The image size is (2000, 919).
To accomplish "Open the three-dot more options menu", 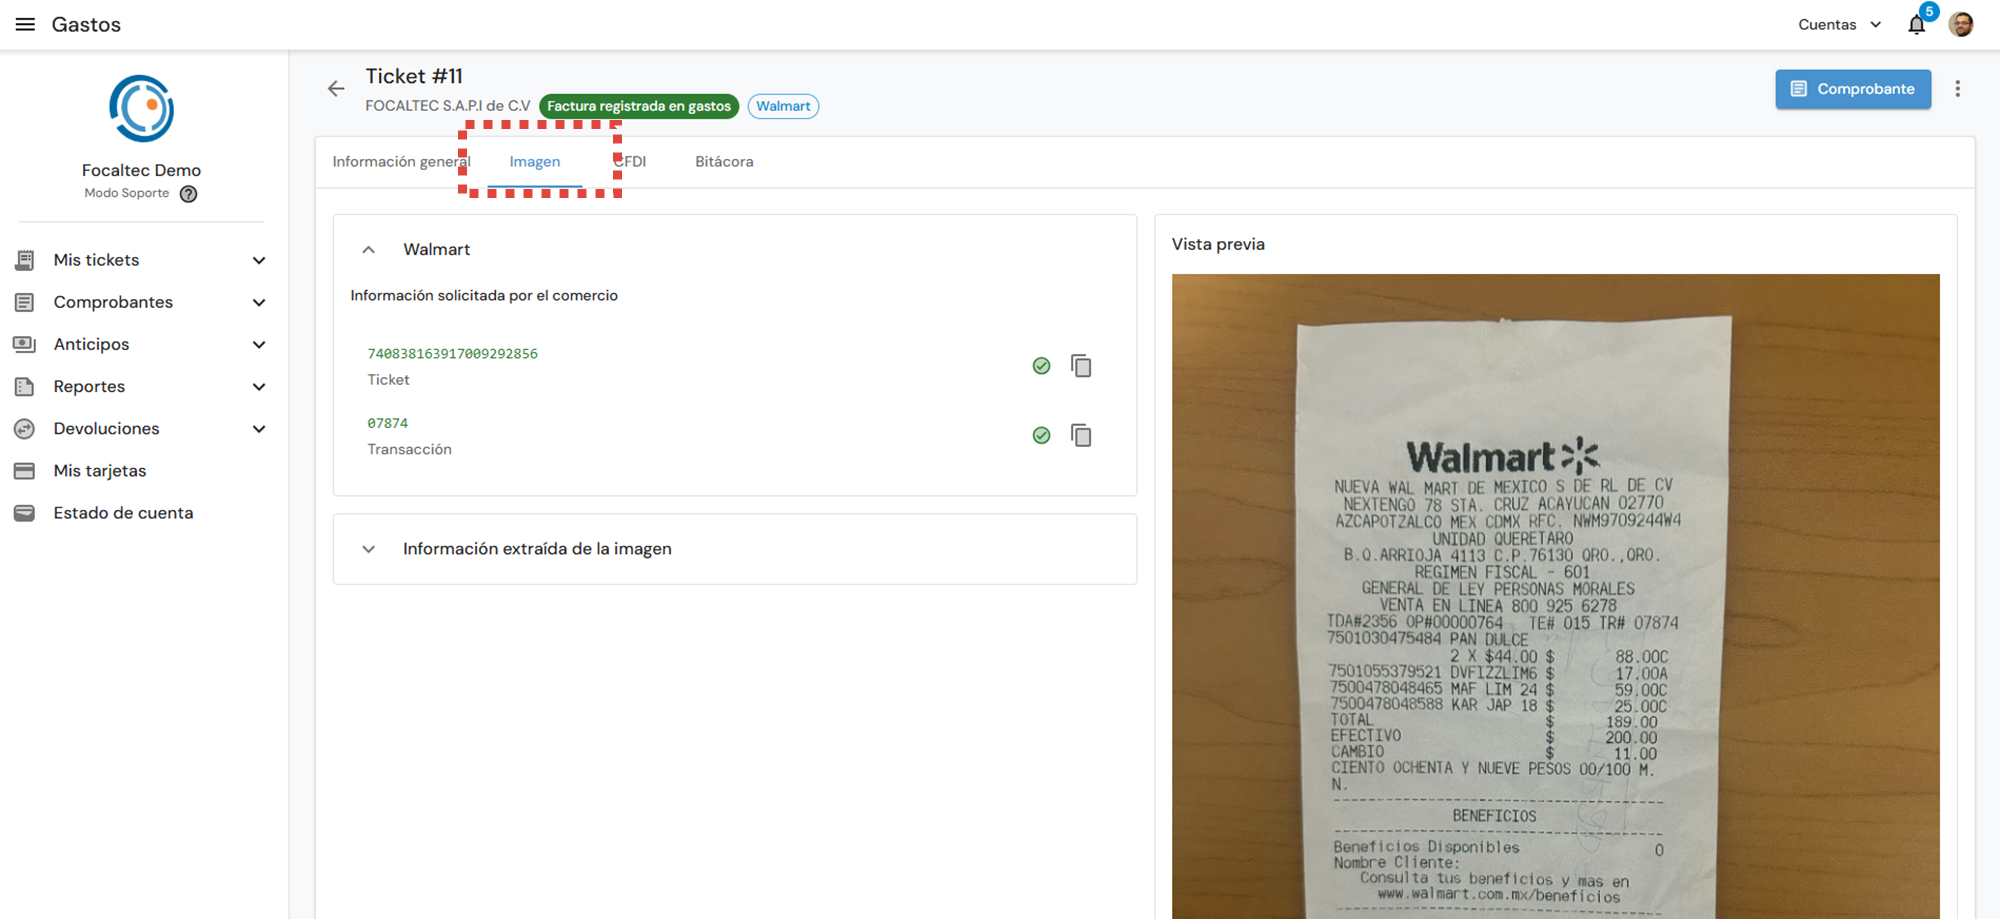I will [x=1958, y=89].
